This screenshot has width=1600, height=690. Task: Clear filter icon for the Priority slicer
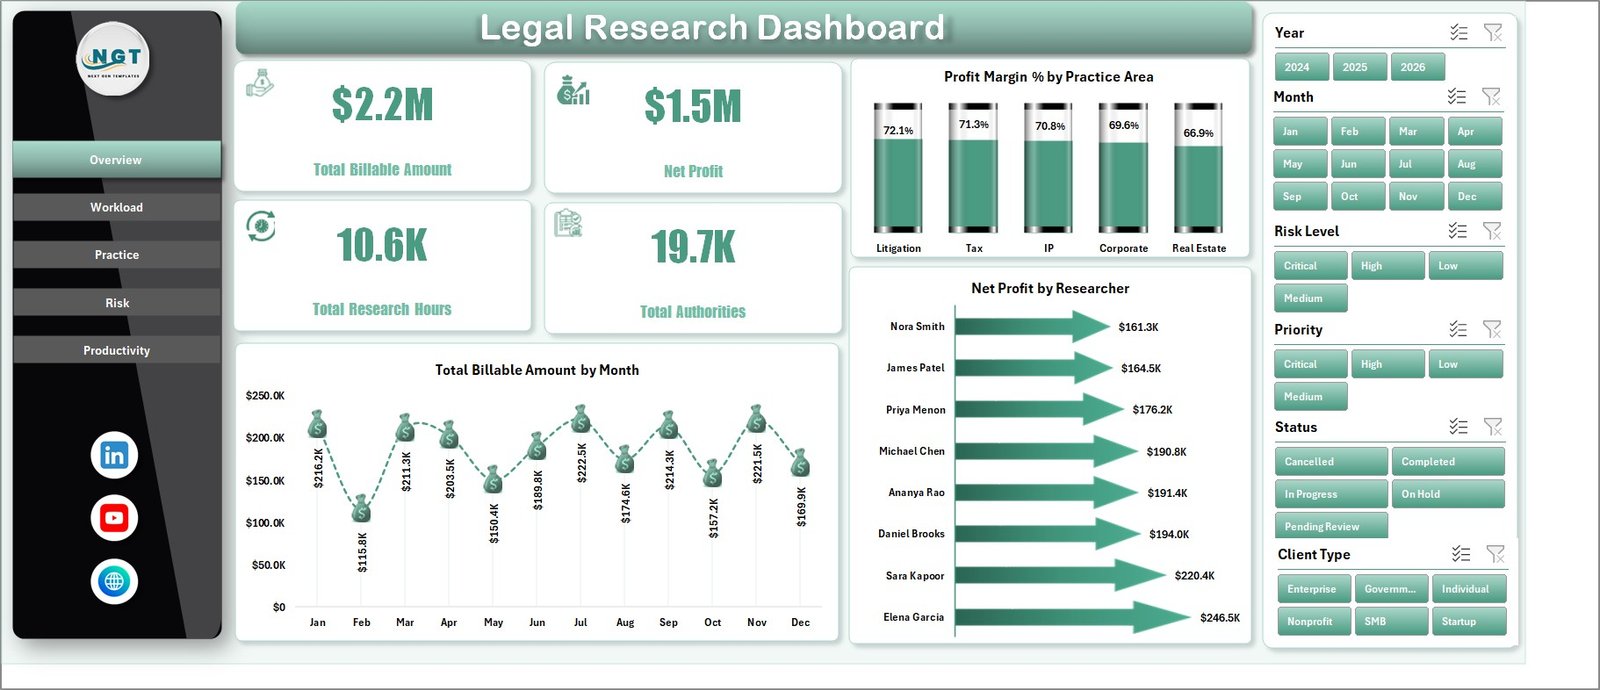(1492, 329)
